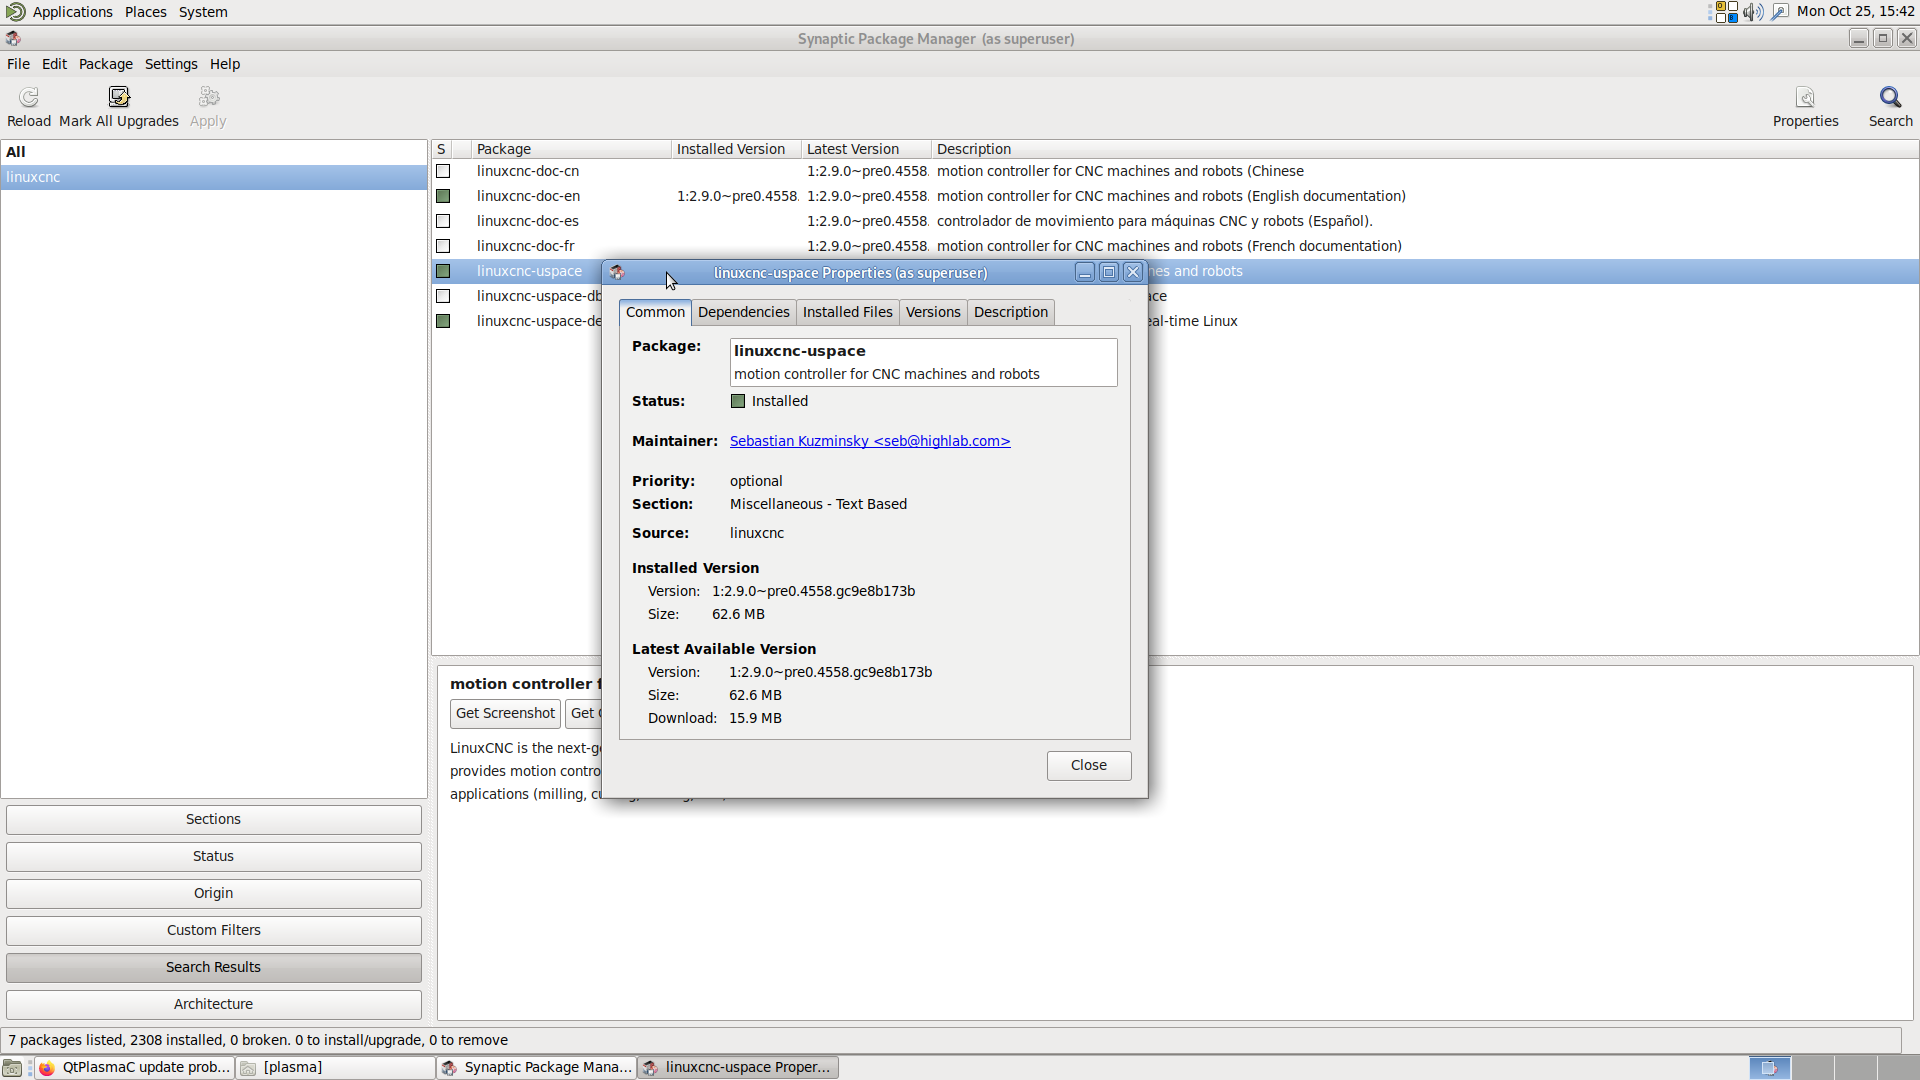Open the System menu in top panel
The image size is (1920, 1080).
click(x=203, y=12)
